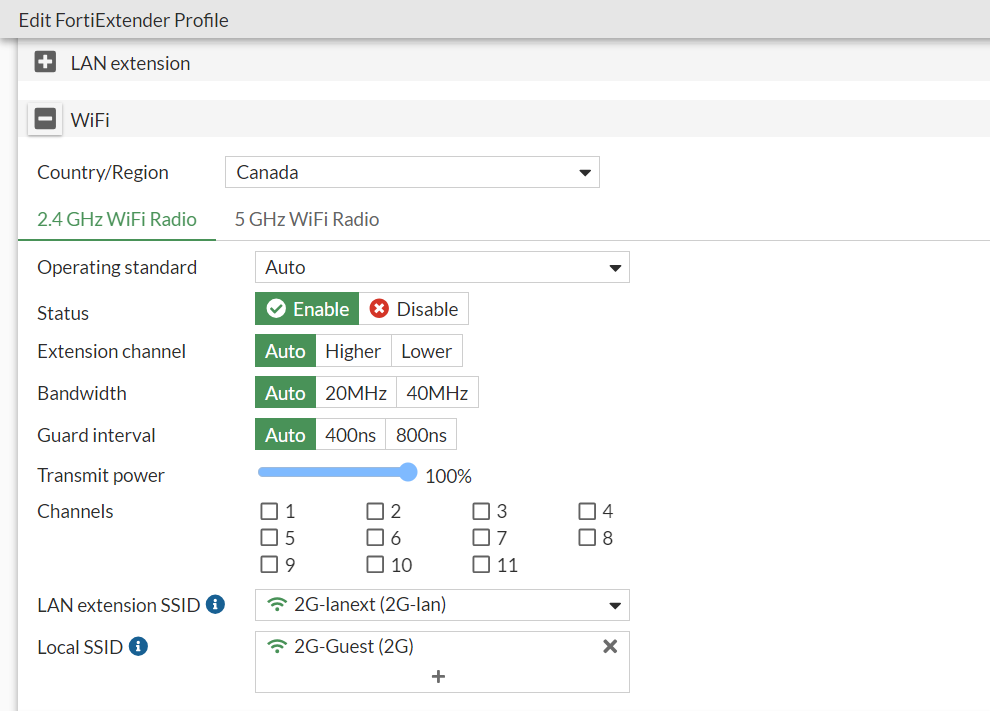Set extension channel to Higher

tap(353, 351)
